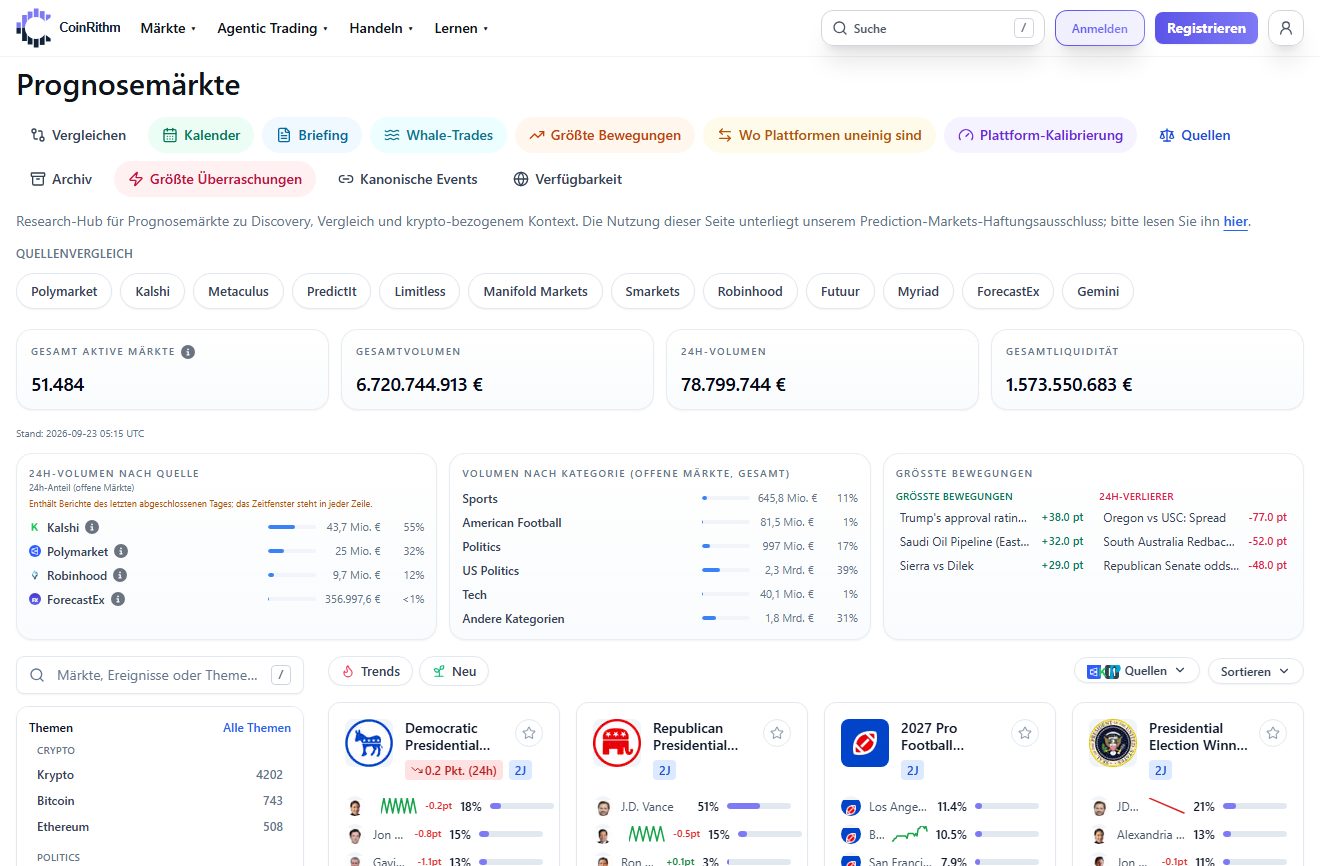Screen dimensions: 1320x866
Task: Show info for Polymarket volume source
Action: click(121, 551)
